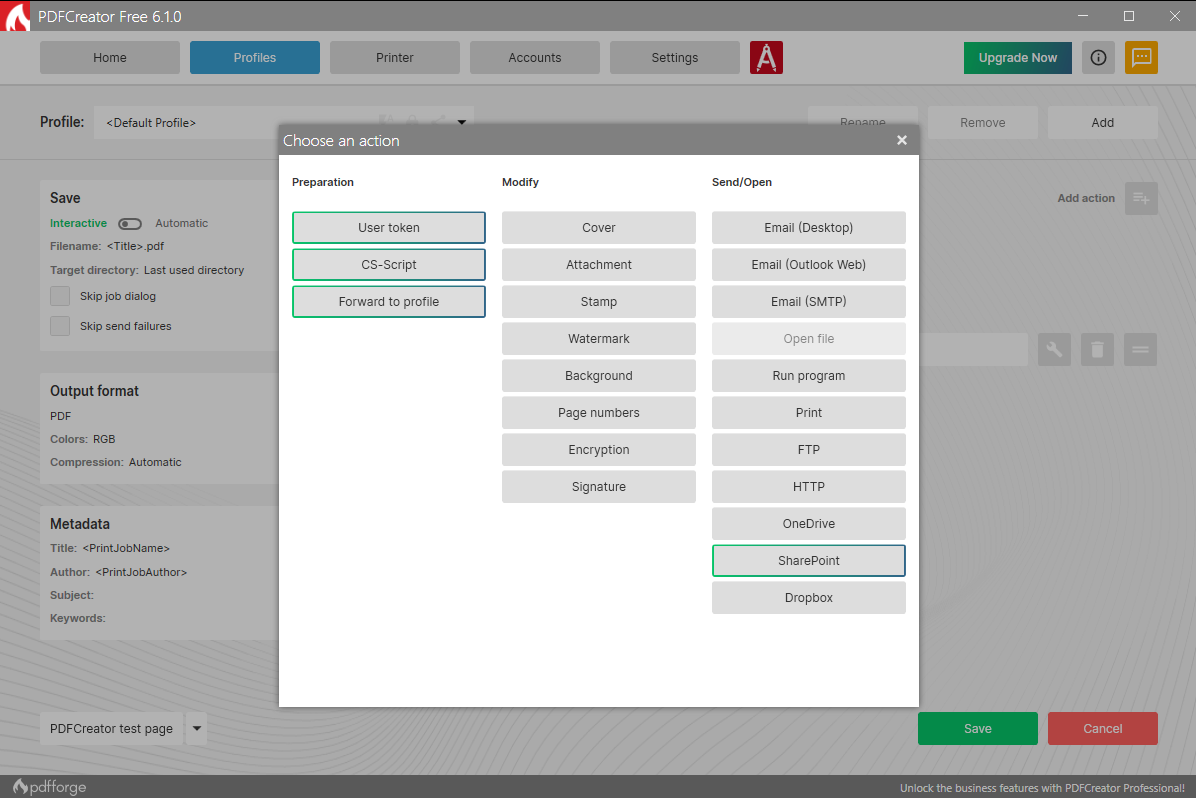Toggle the Interactive/Automatic save switch
This screenshot has height=798, width=1196.
click(130, 224)
